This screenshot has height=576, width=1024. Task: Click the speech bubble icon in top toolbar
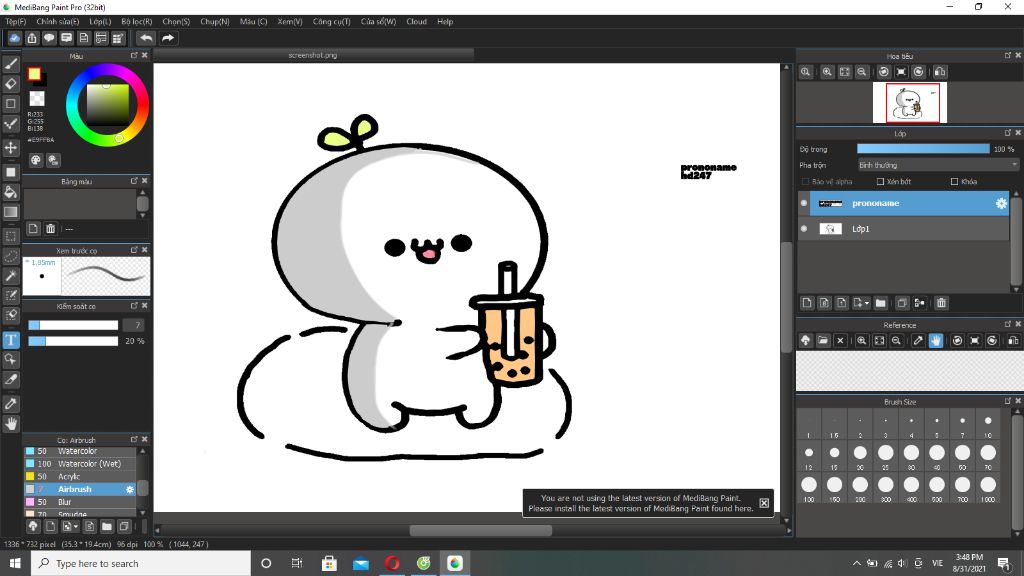coord(49,38)
